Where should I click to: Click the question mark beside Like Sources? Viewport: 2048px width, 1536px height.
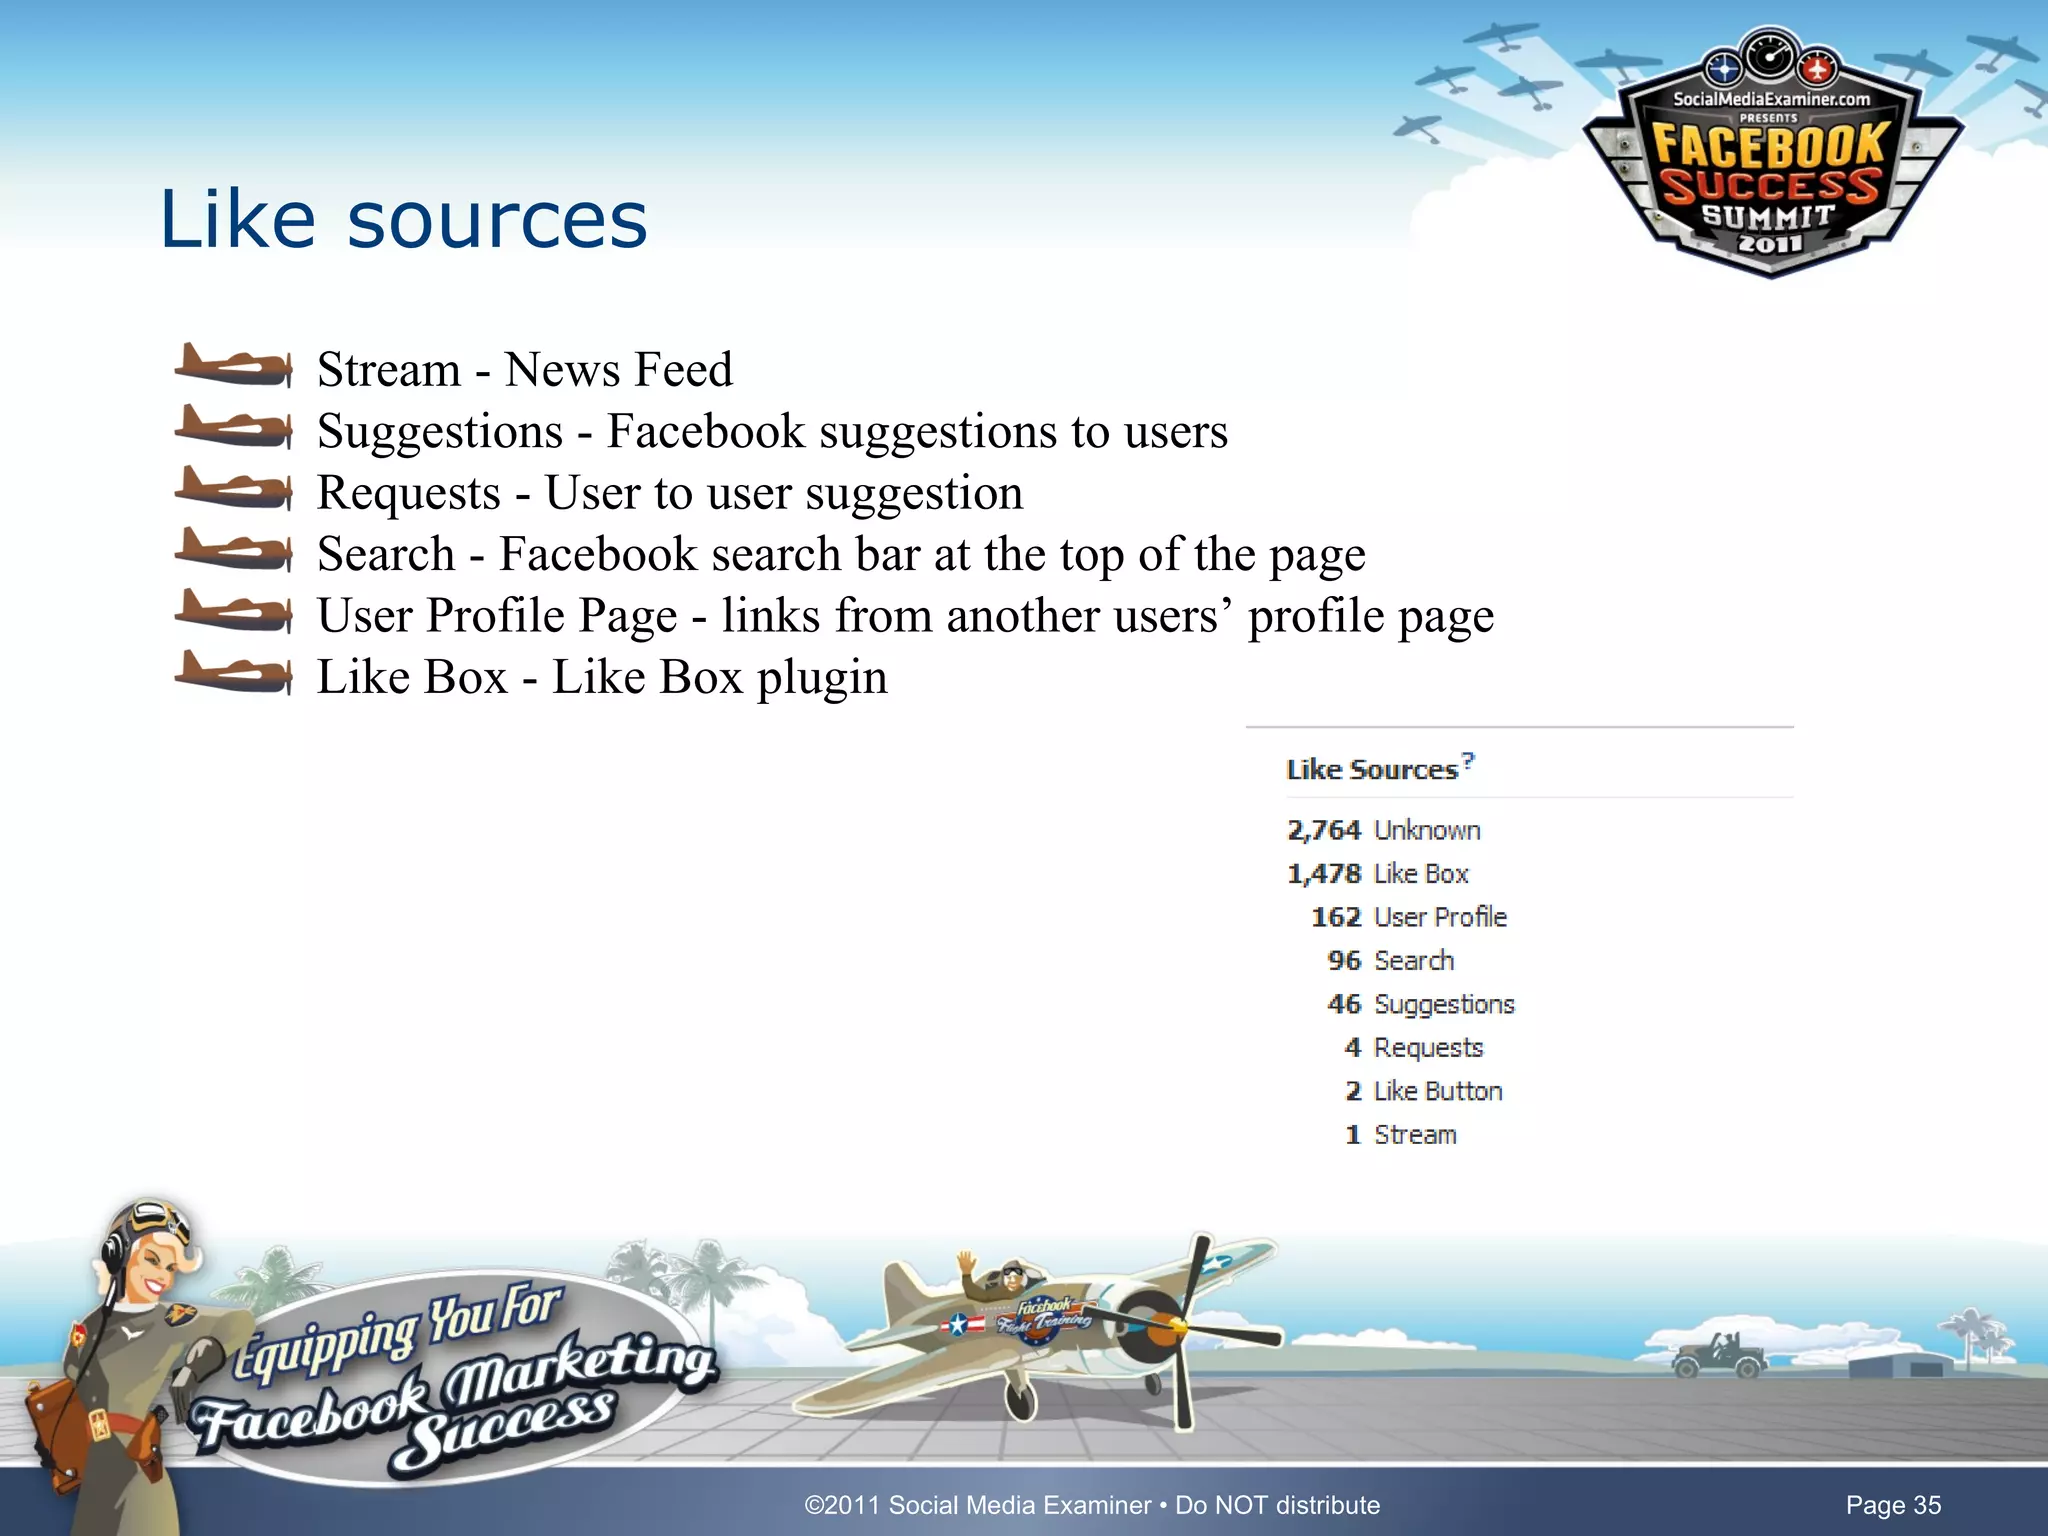click(x=1468, y=761)
